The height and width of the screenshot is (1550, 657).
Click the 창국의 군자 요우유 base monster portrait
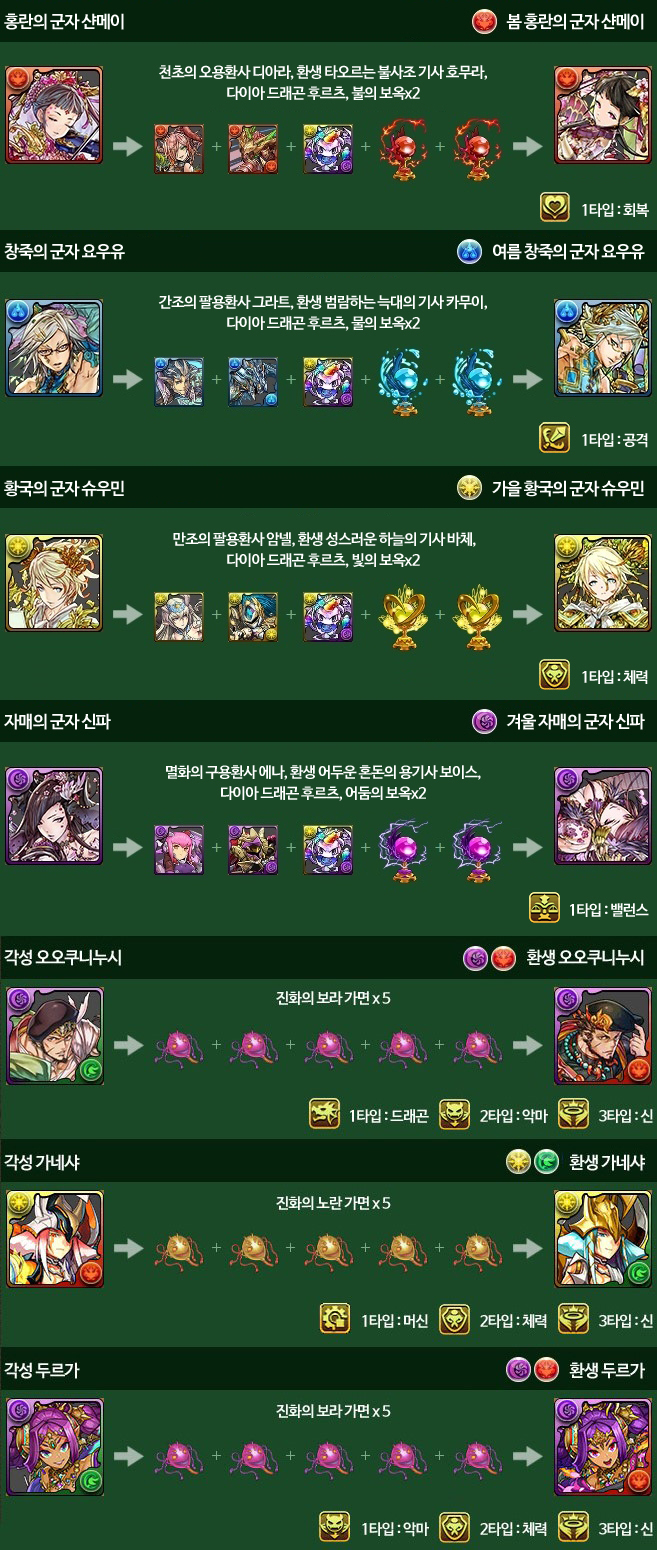click(x=54, y=347)
